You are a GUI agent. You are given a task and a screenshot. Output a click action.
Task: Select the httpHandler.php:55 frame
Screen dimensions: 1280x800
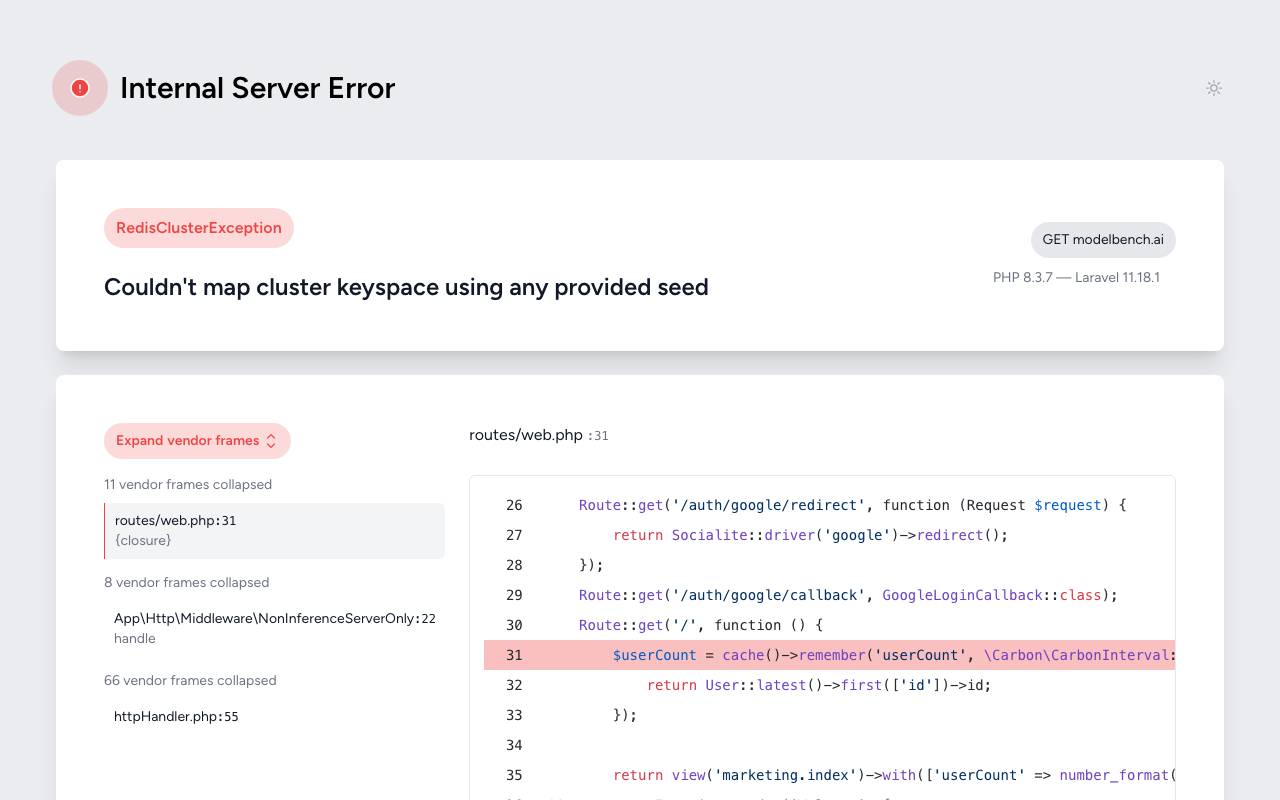coord(274,716)
